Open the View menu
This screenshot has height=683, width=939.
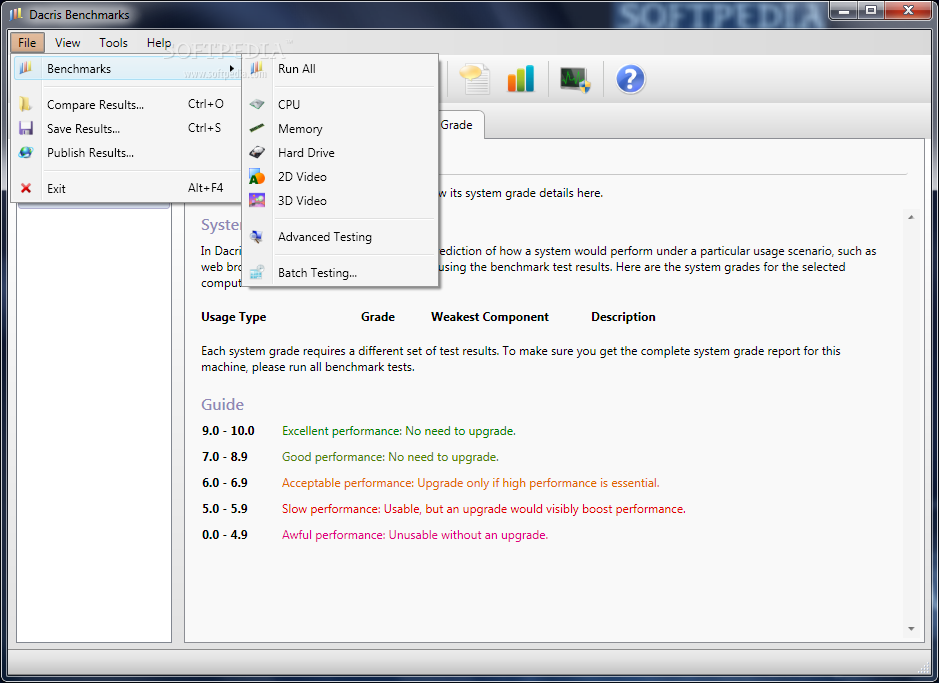pos(67,43)
